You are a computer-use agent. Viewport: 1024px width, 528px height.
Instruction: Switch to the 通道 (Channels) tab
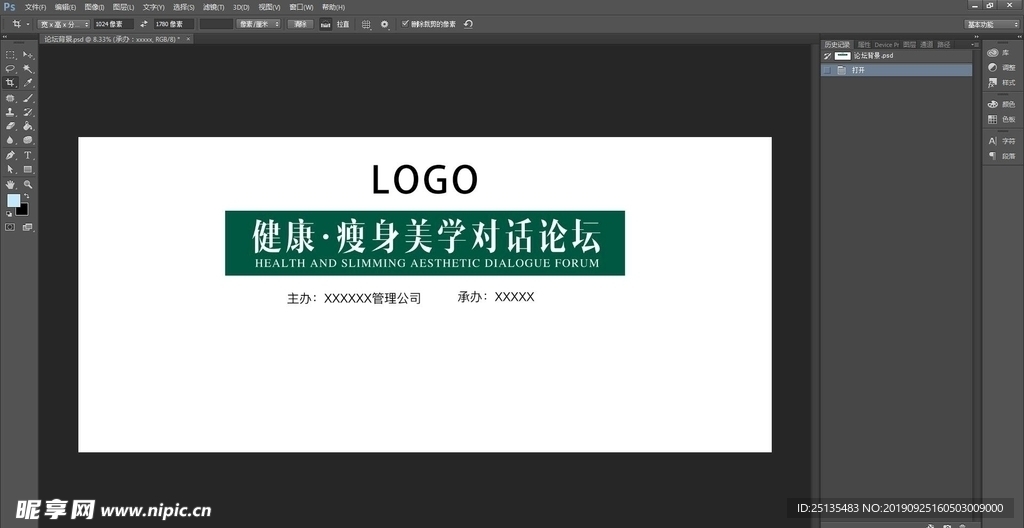tap(926, 45)
